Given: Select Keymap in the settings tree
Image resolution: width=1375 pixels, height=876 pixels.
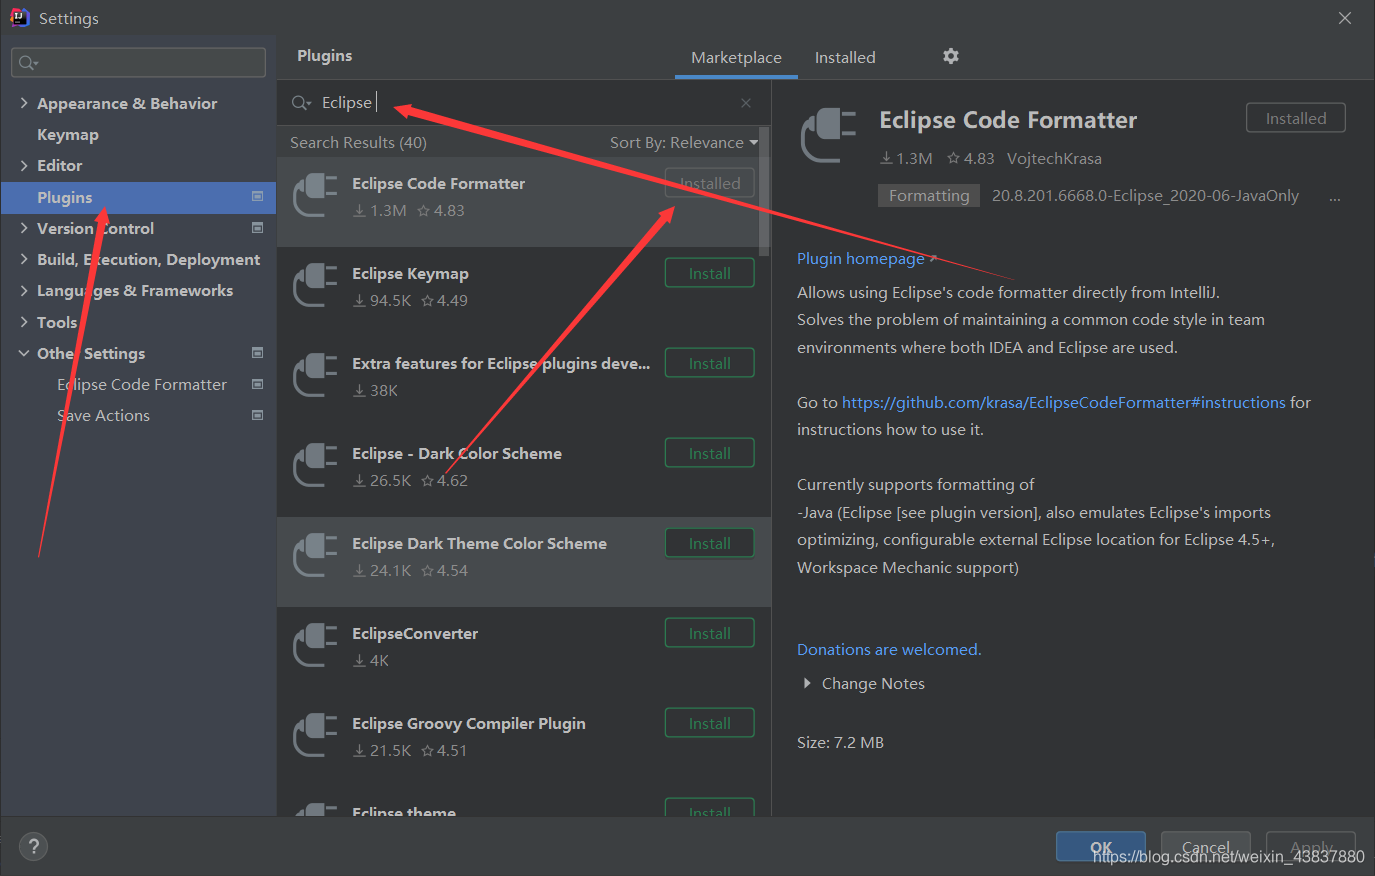Looking at the screenshot, I should (68, 134).
